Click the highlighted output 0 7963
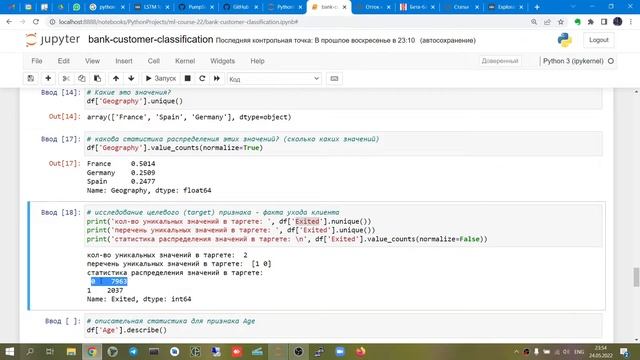This screenshot has height=360, width=640. pos(109,281)
